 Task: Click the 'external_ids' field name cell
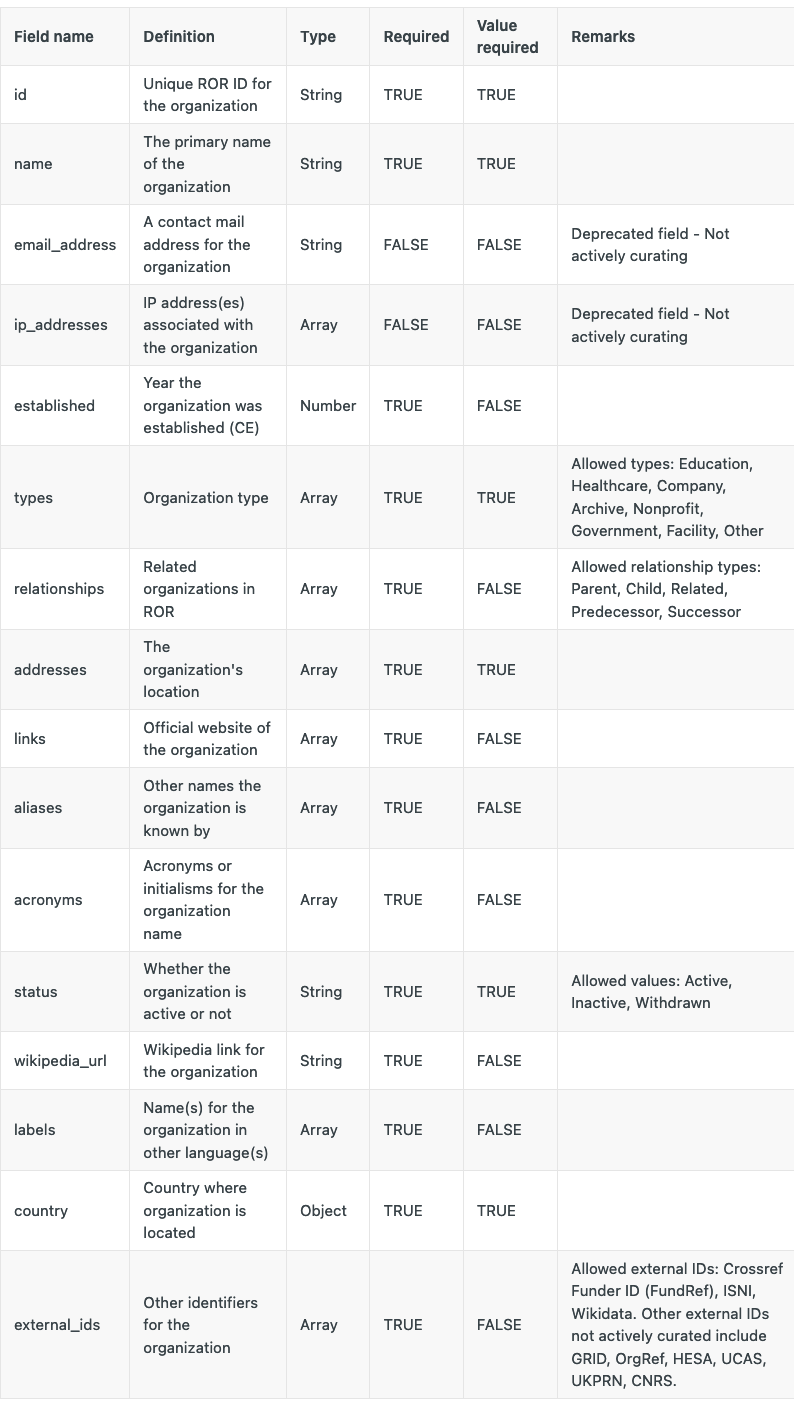coord(57,1325)
